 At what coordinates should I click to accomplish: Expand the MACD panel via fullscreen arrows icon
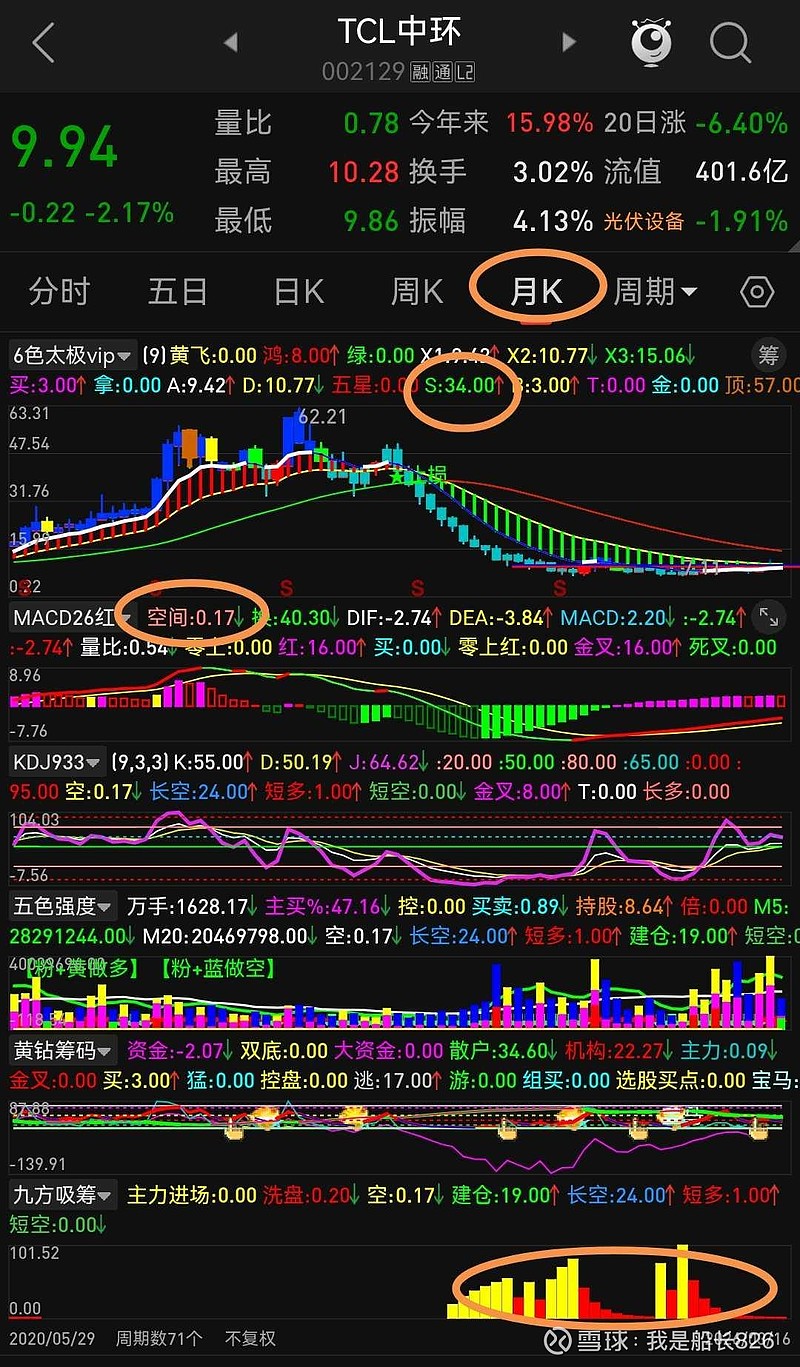[x=768, y=617]
